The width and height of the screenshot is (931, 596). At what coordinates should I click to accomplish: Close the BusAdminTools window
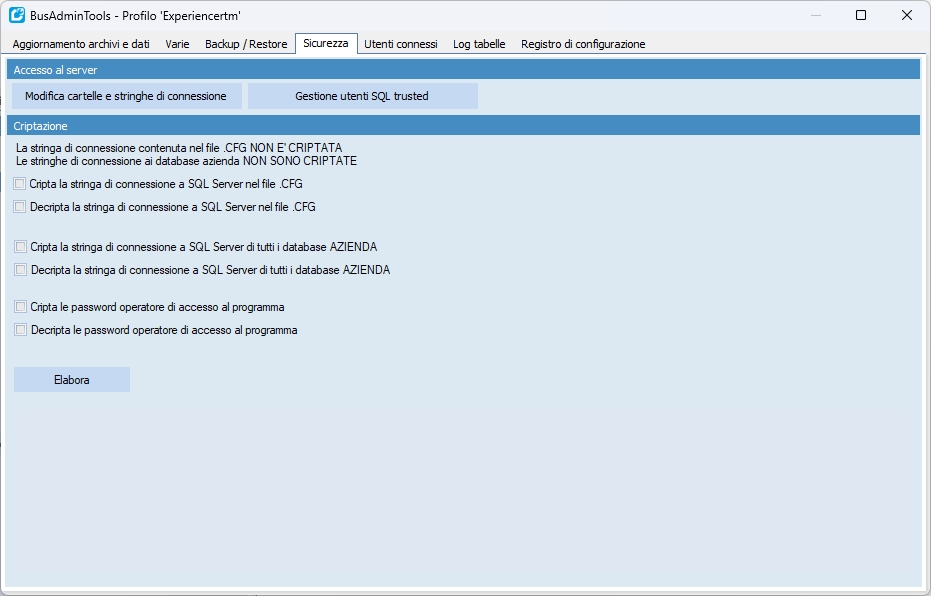(907, 15)
